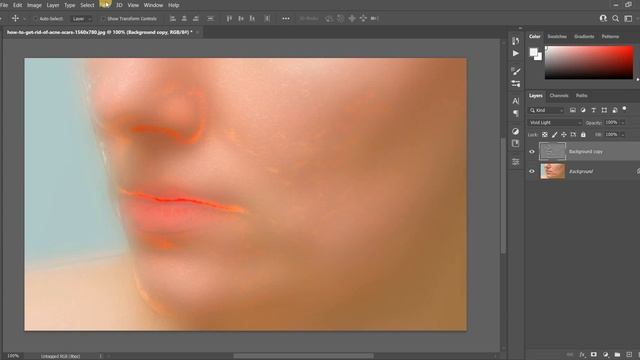The width and height of the screenshot is (640, 360).
Task: Toggle lock position icon
Action: click(564, 134)
